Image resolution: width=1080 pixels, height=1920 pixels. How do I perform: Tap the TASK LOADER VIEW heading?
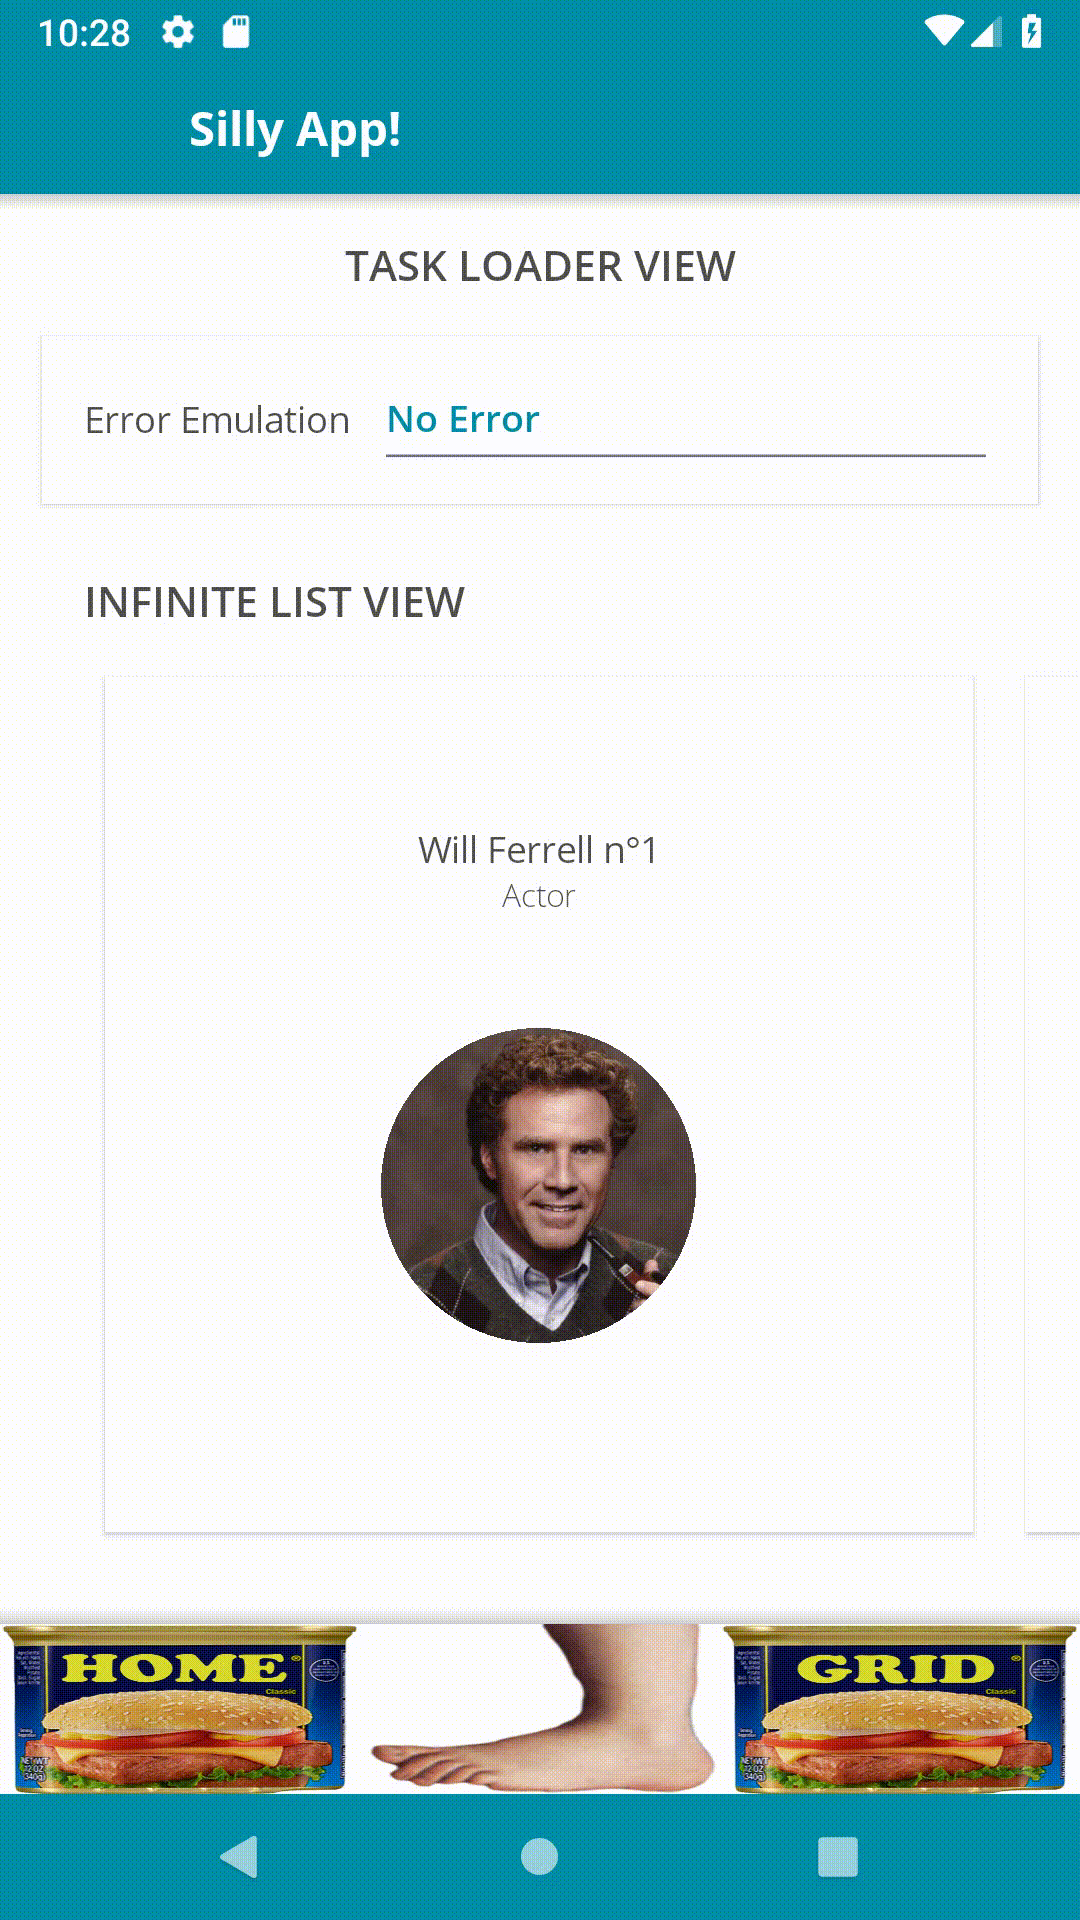click(540, 267)
